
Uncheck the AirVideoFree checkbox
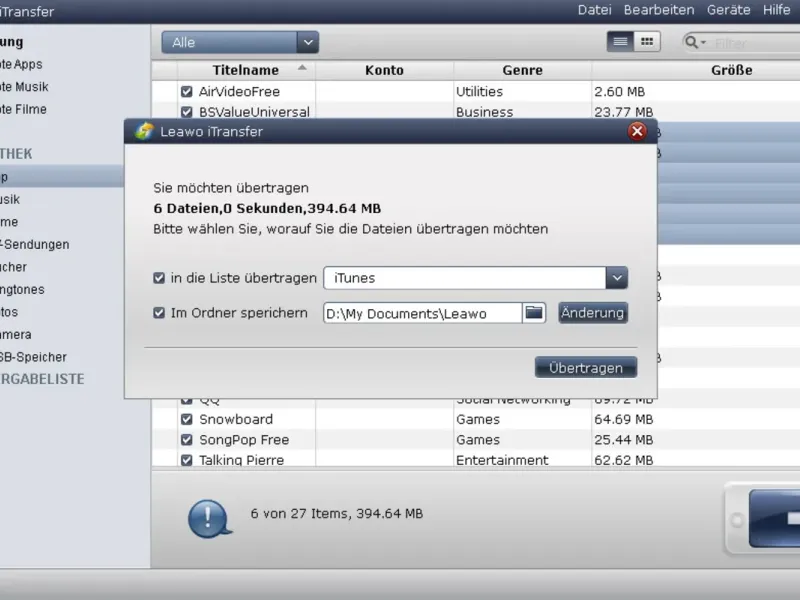[x=187, y=91]
